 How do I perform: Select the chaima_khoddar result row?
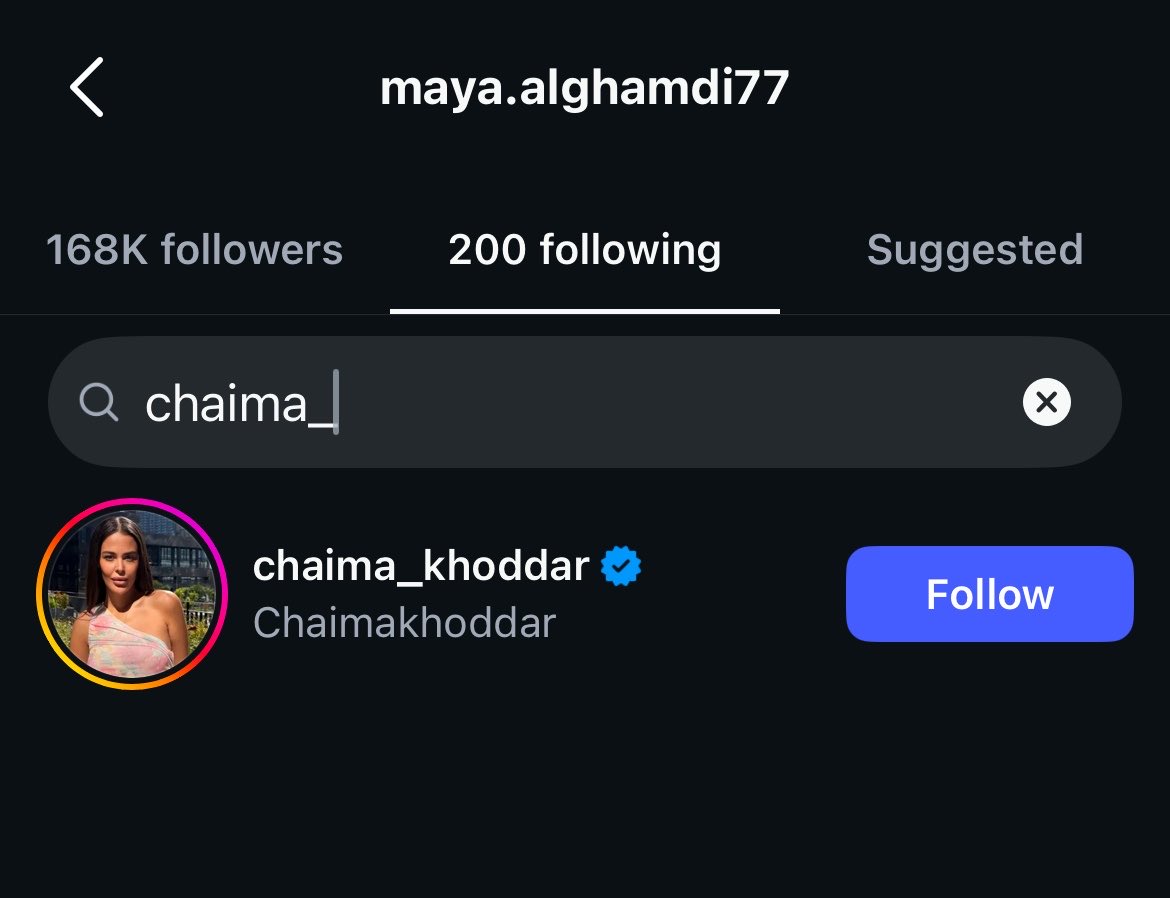[x=584, y=594]
